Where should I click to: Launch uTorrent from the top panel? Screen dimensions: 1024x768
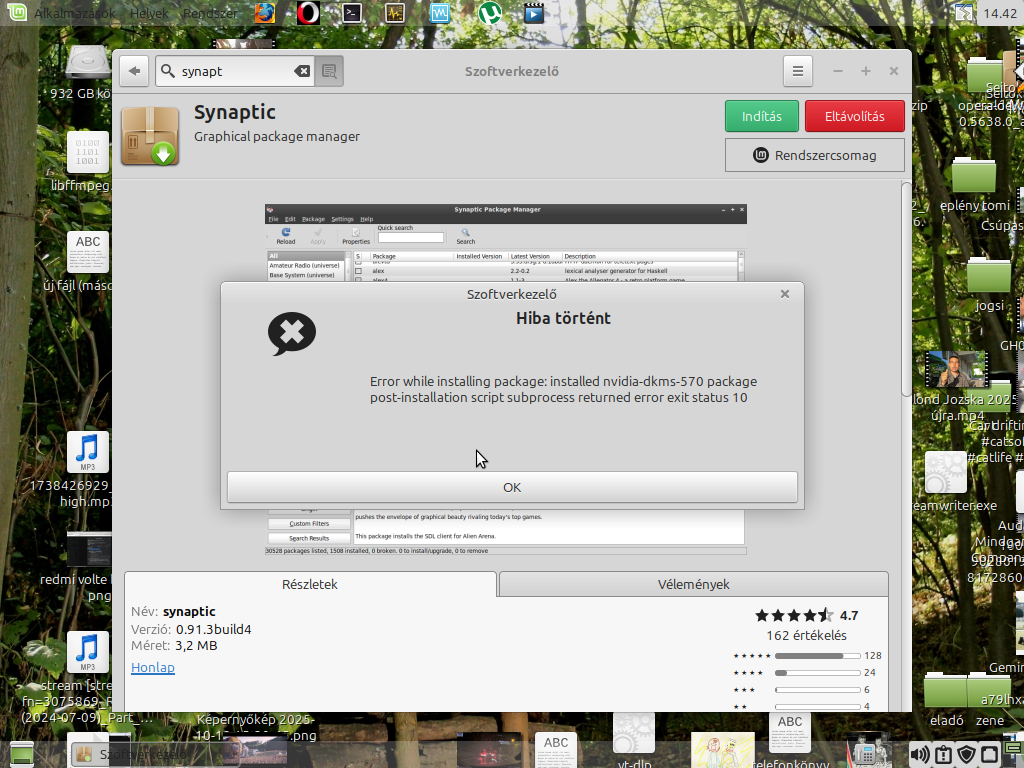point(490,13)
